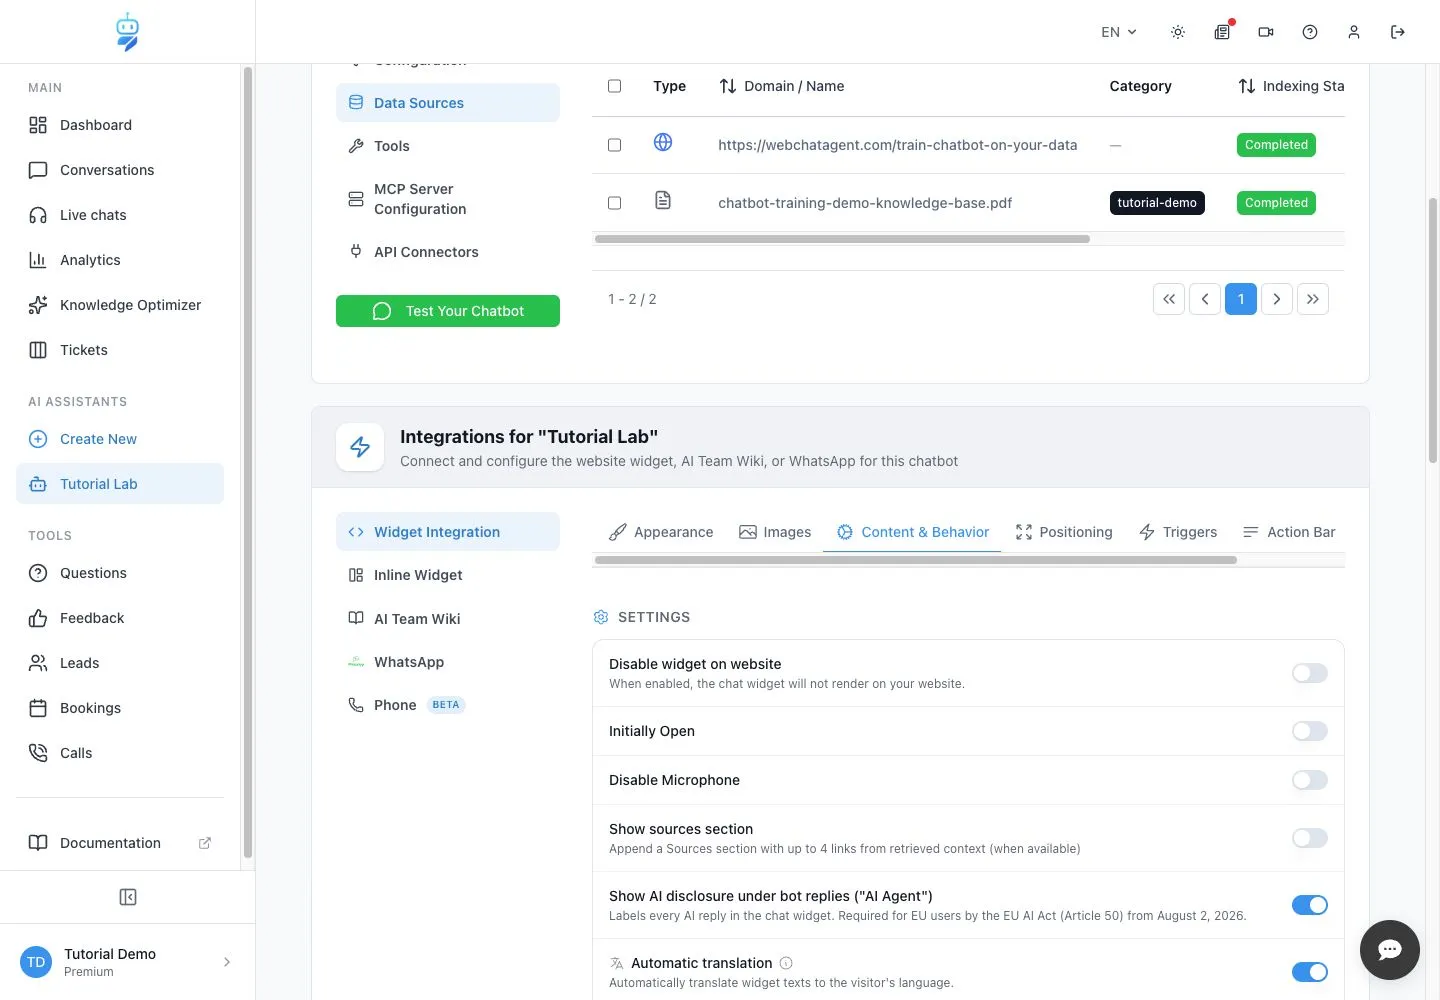Screen dimensions: 1440x1000
Task: Expand the Tutorial Demo account chevron
Action: point(227,962)
